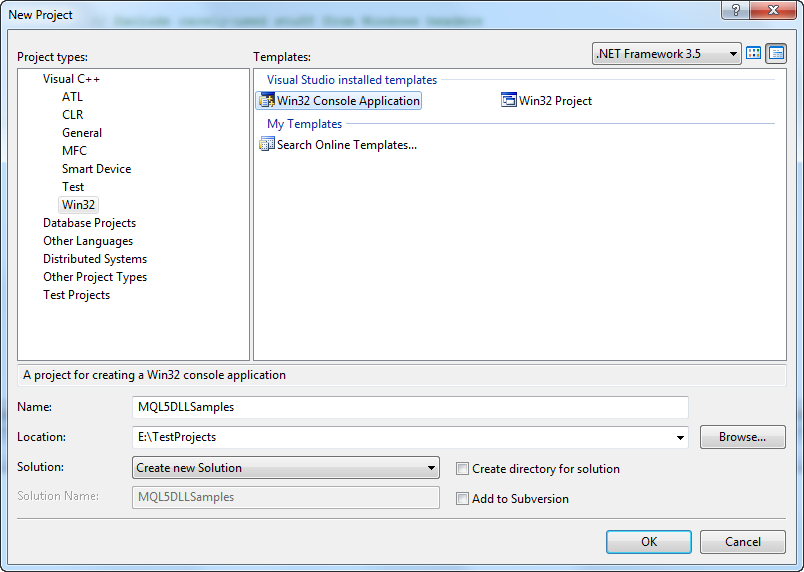Screen dimensions: 804x572
Task: Click Visual Studio installed templates heading
Action: pyautogui.click(x=352, y=80)
